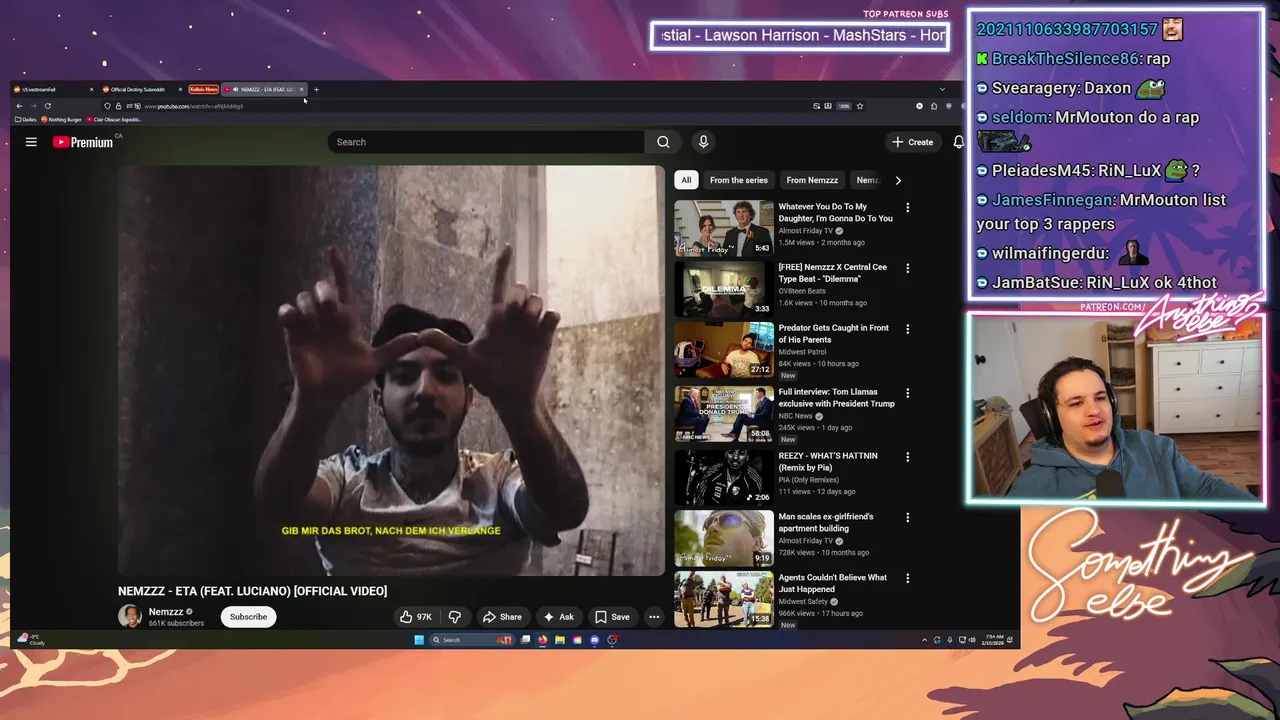Switch to Kulinis News browser tab
Screen dimensions: 1280x720
203,89
